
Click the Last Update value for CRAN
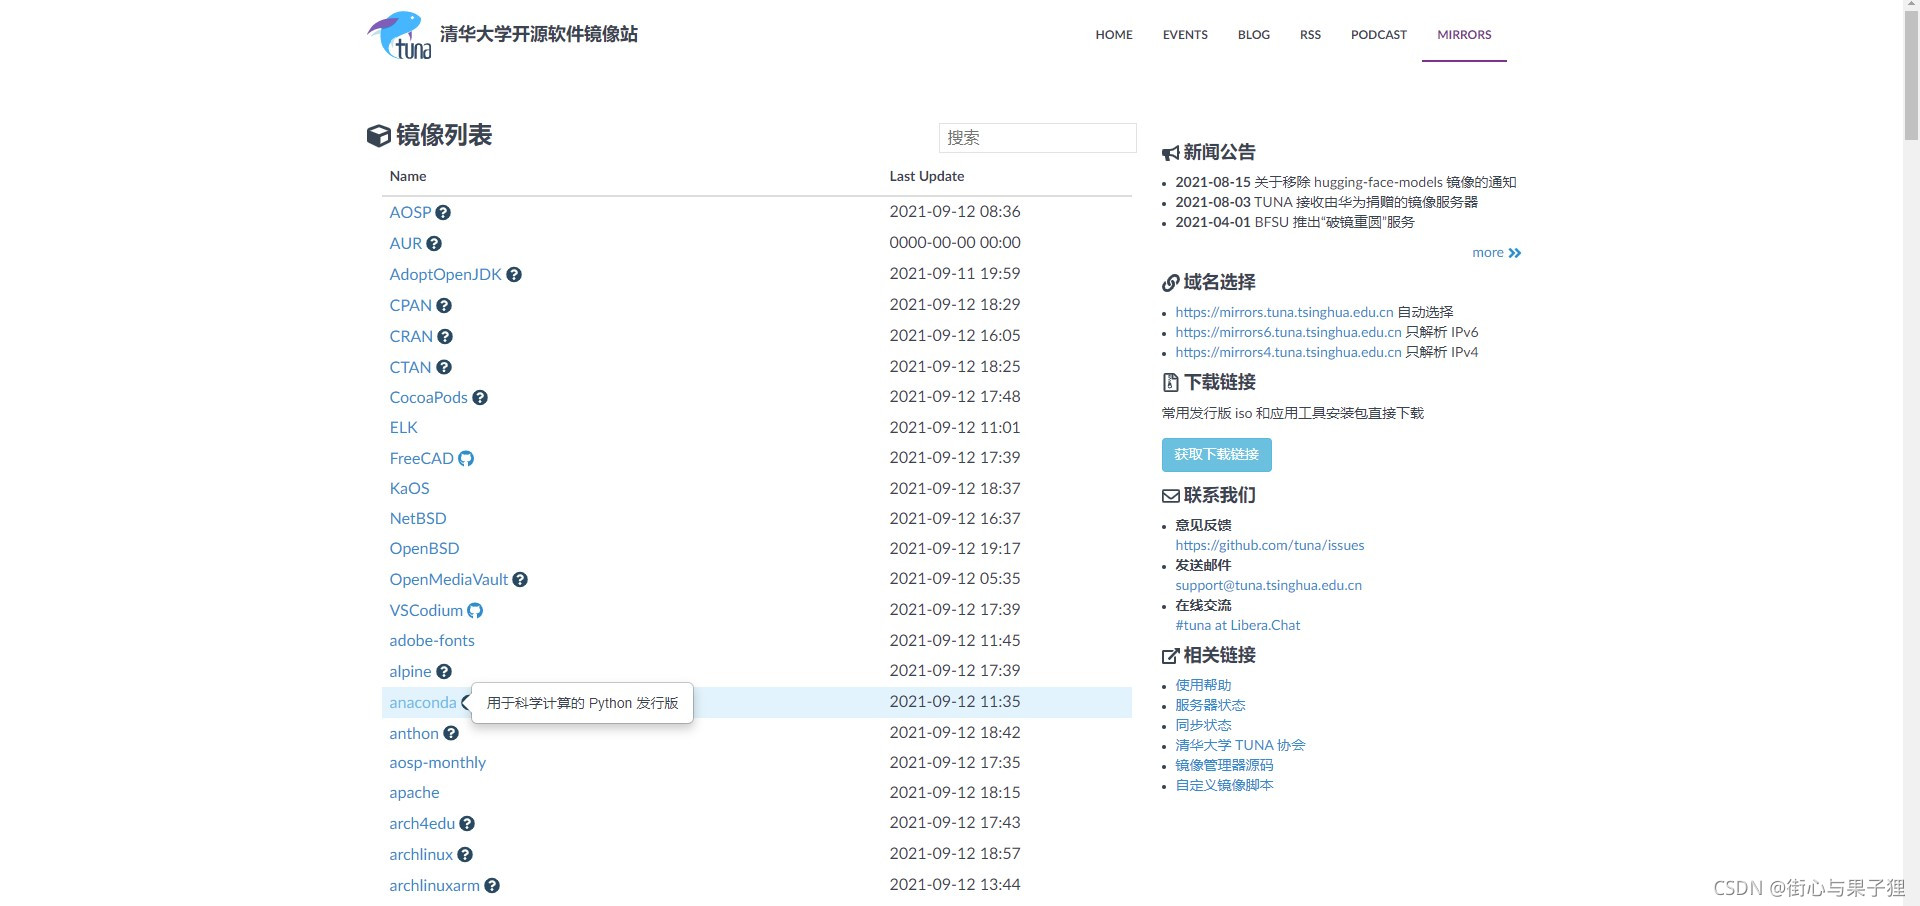click(955, 336)
